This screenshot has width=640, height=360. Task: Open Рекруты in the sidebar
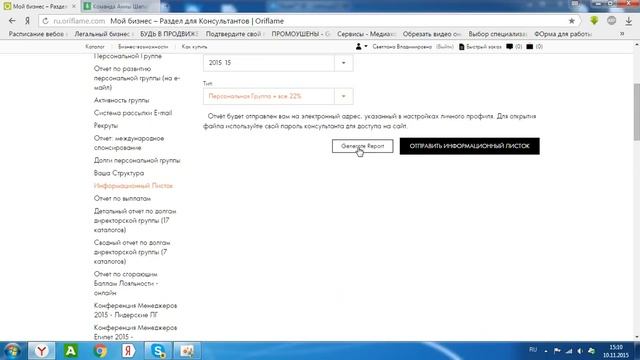[x=106, y=125]
